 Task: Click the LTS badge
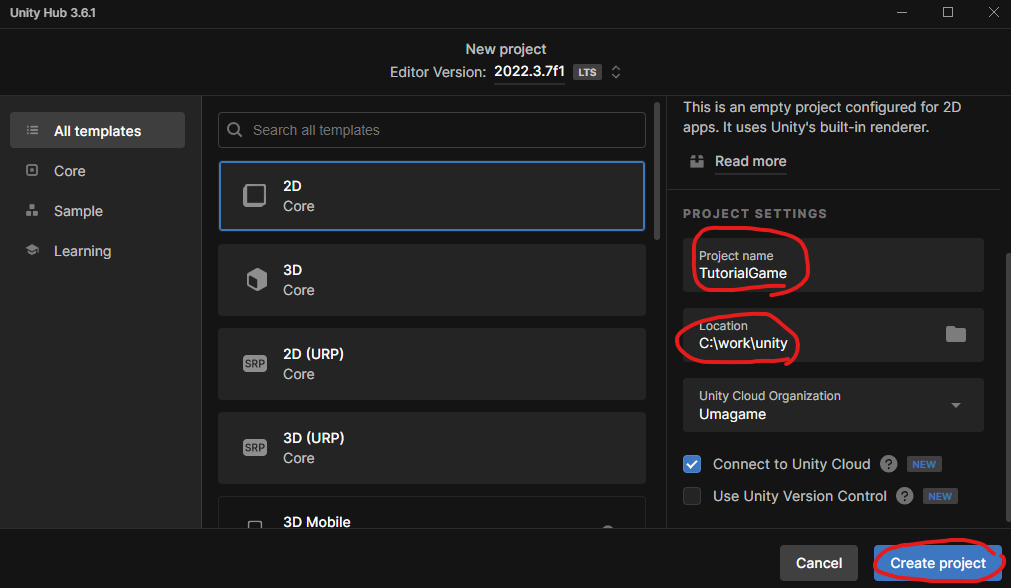[587, 72]
